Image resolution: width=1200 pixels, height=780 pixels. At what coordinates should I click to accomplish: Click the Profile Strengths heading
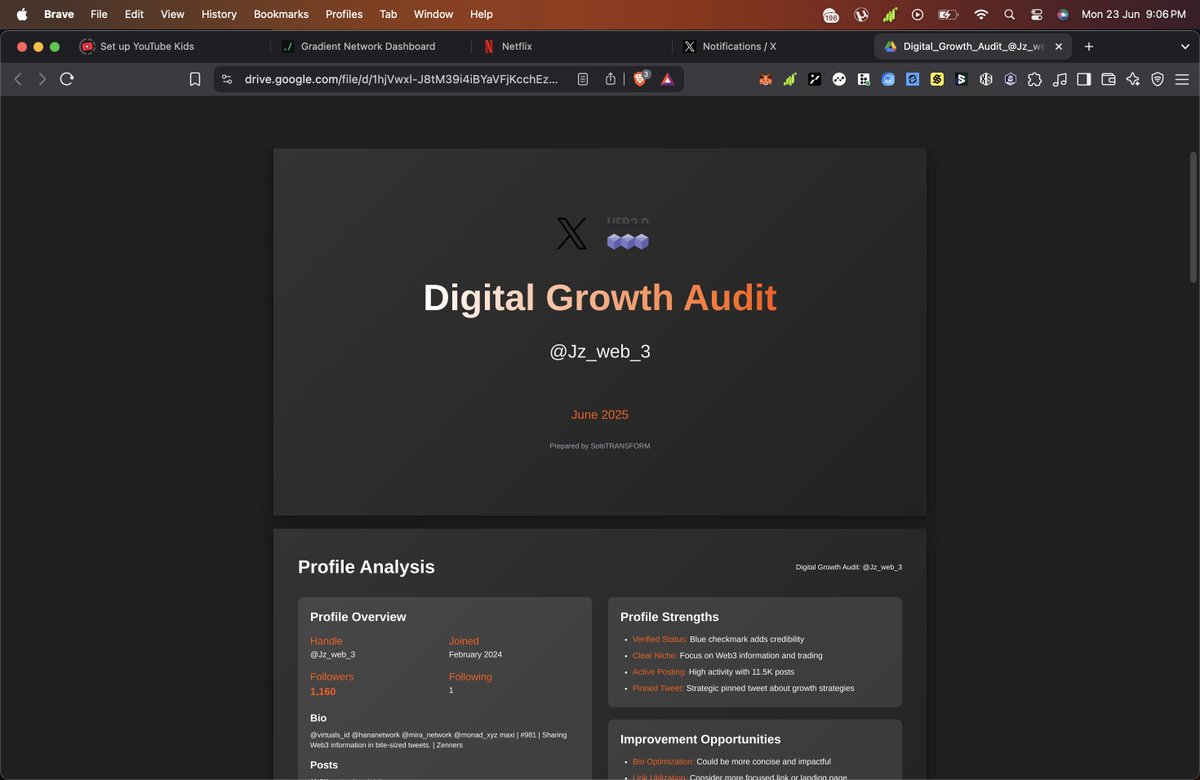[x=669, y=617]
